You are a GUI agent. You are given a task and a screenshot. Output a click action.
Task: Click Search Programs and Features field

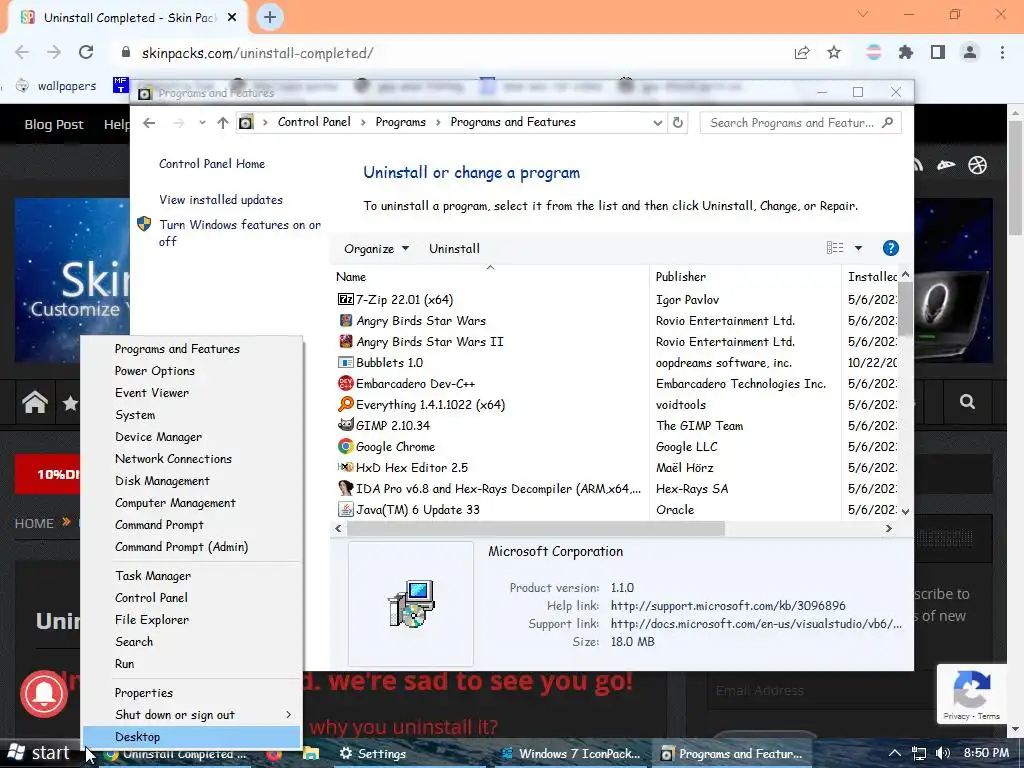800,123
